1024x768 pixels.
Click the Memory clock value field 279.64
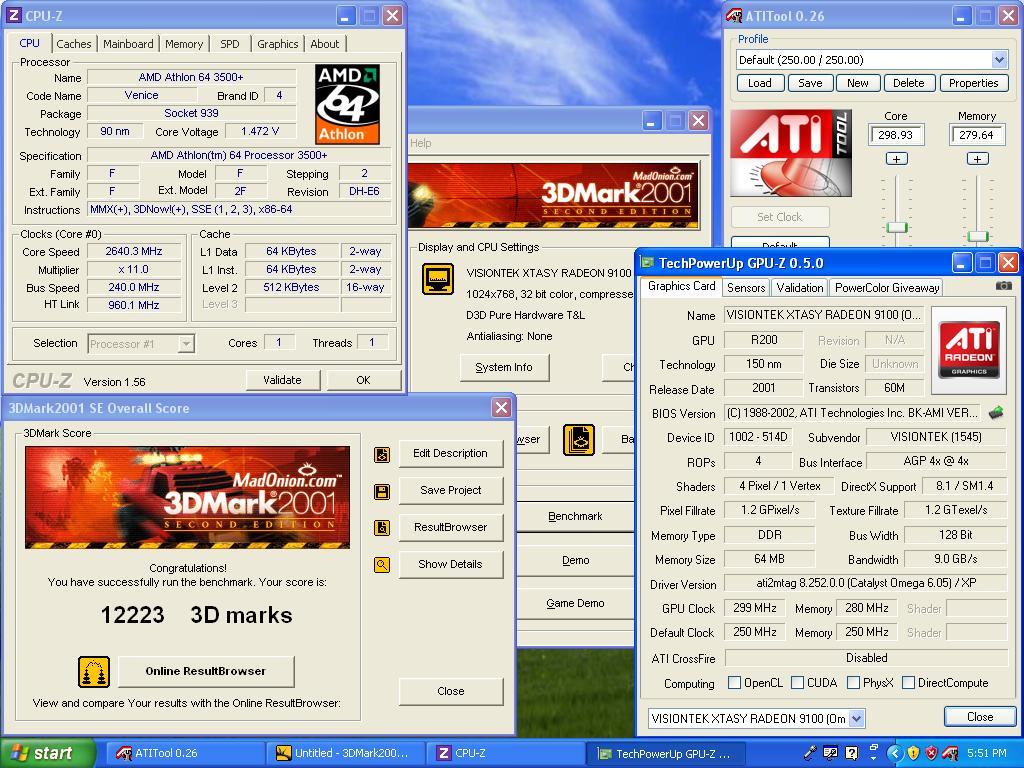click(x=977, y=135)
